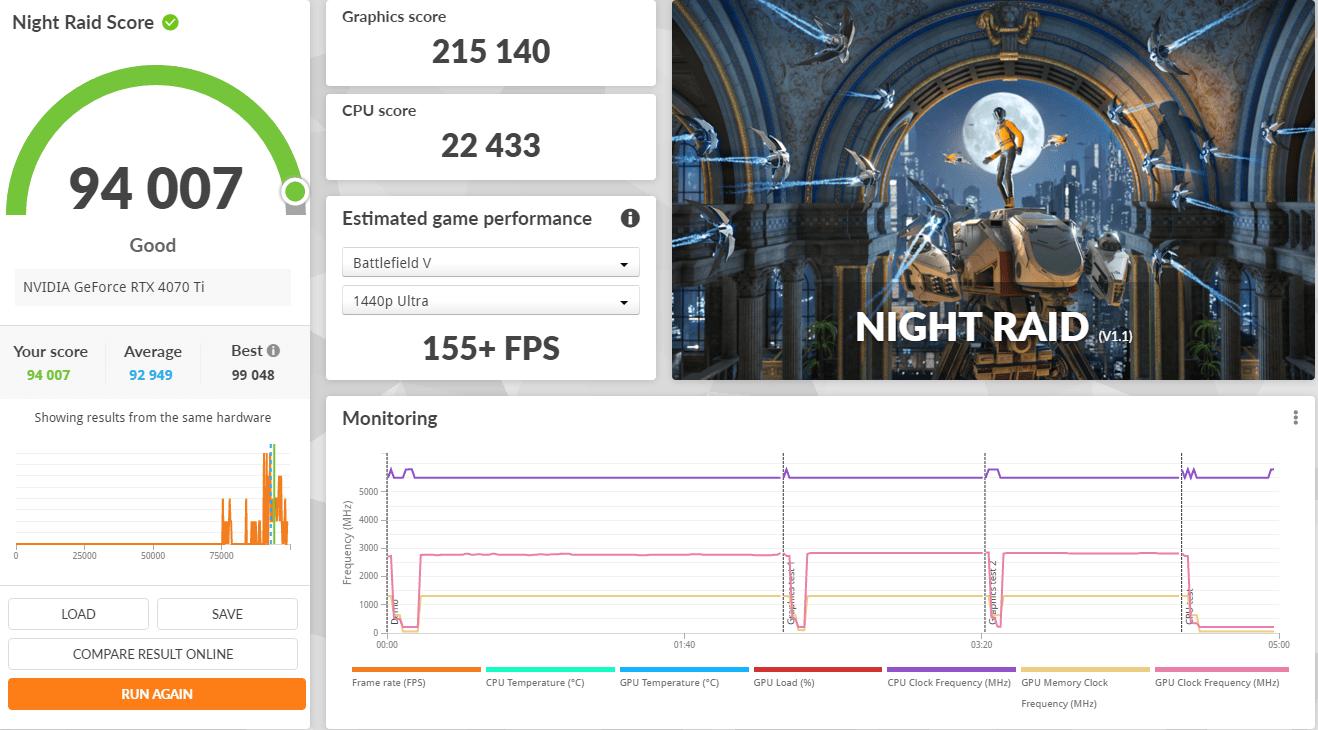Click the green score gauge marker
Image resolution: width=1318 pixels, height=730 pixels.
point(294,191)
